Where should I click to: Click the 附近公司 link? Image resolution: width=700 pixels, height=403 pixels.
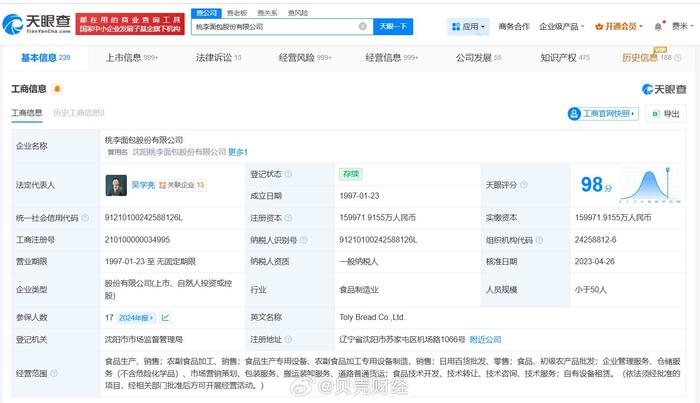pos(485,340)
